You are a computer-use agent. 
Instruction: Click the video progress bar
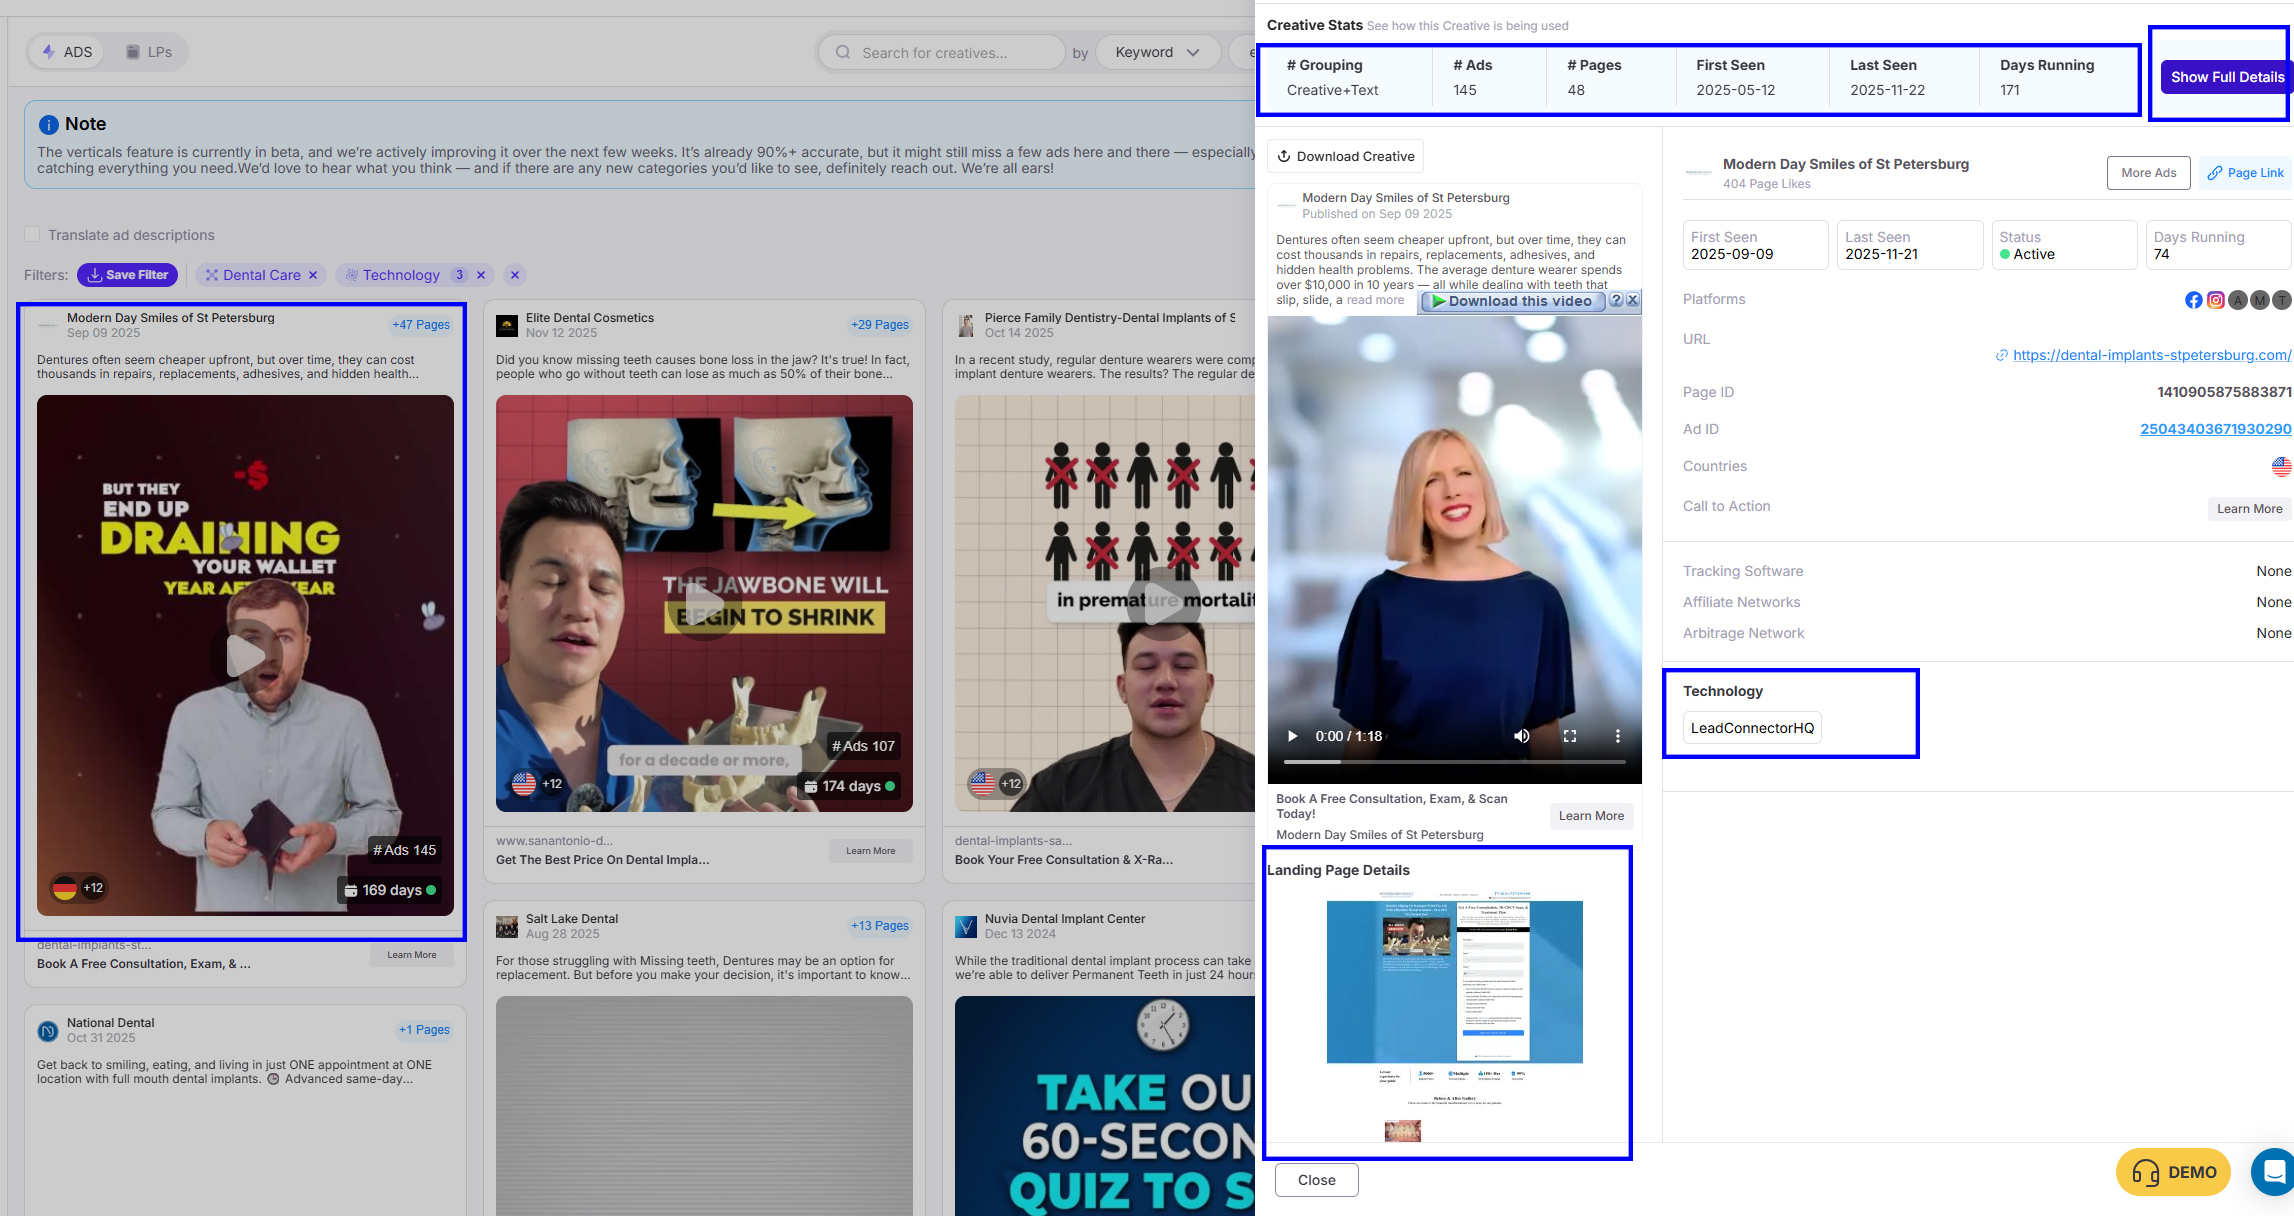coord(1454,762)
